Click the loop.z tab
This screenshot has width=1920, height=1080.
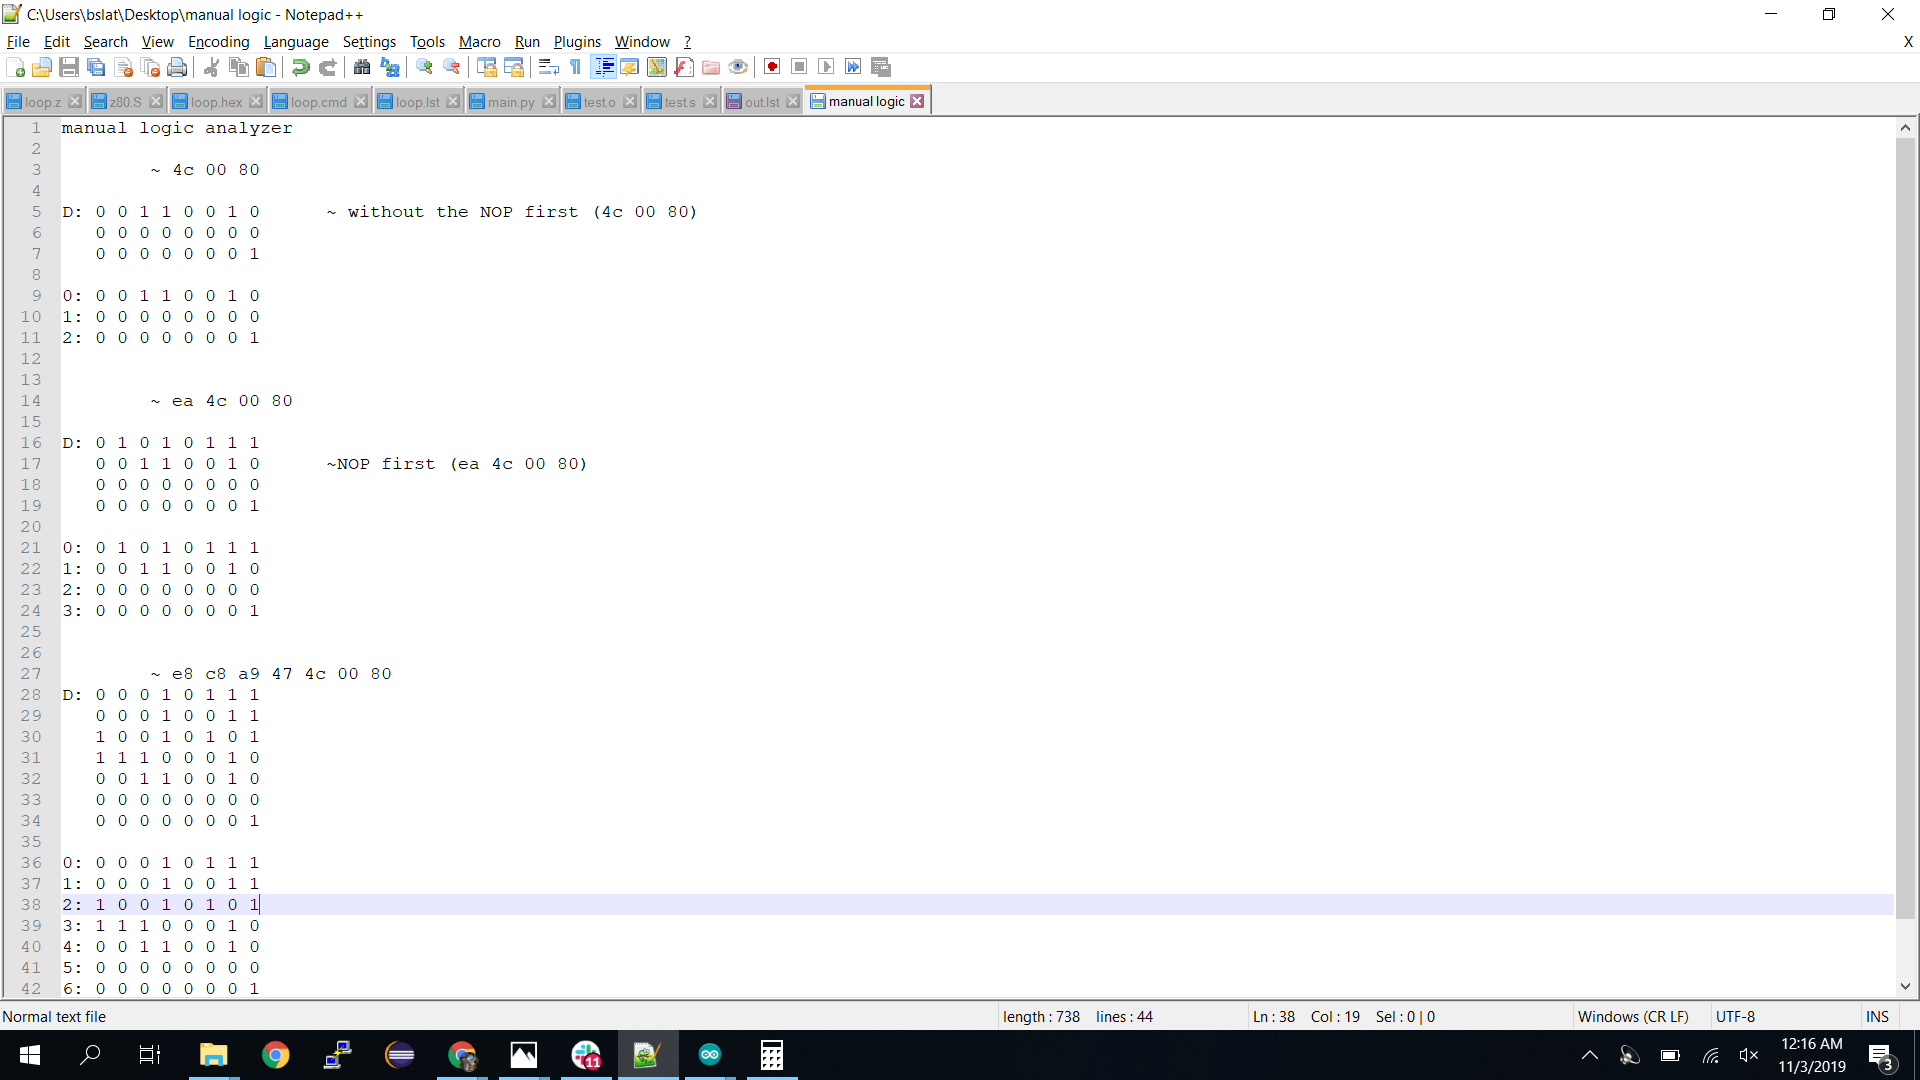point(40,100)
